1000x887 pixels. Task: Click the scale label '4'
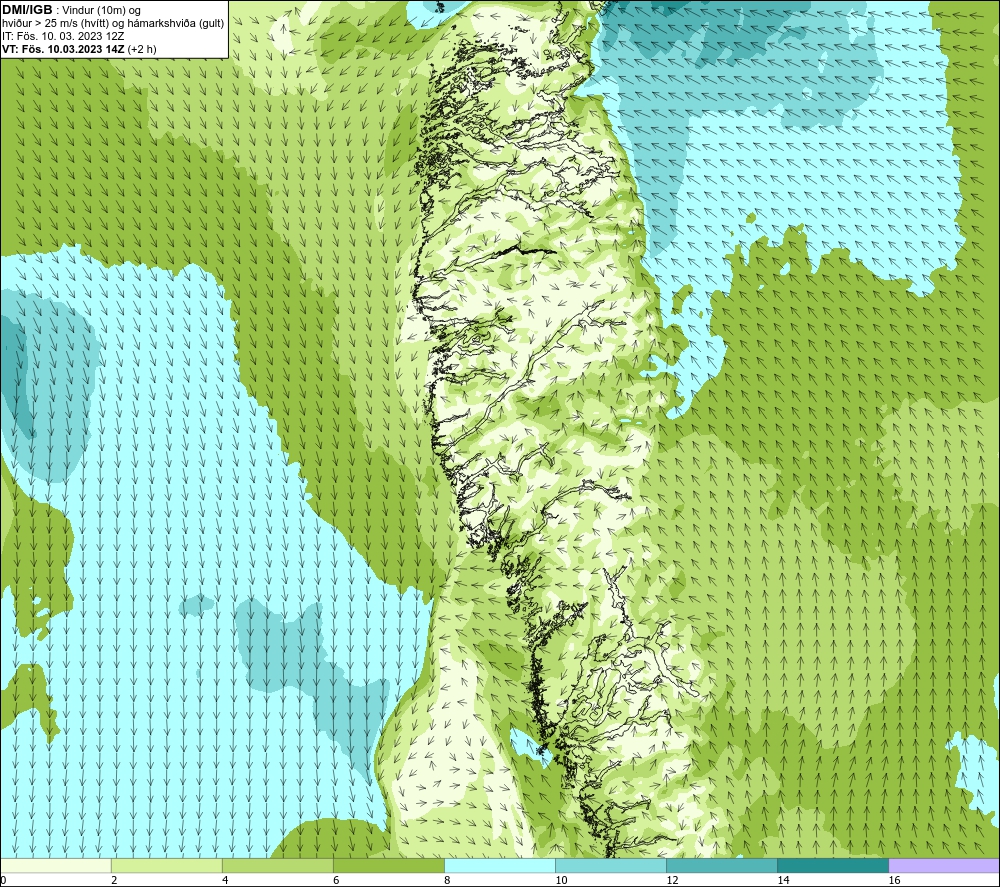pos(225,881)
